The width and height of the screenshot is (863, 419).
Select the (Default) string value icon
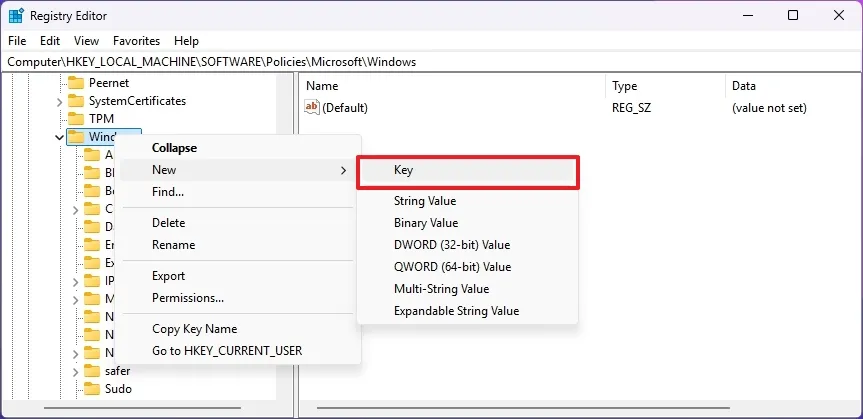(x=312, y=108)
